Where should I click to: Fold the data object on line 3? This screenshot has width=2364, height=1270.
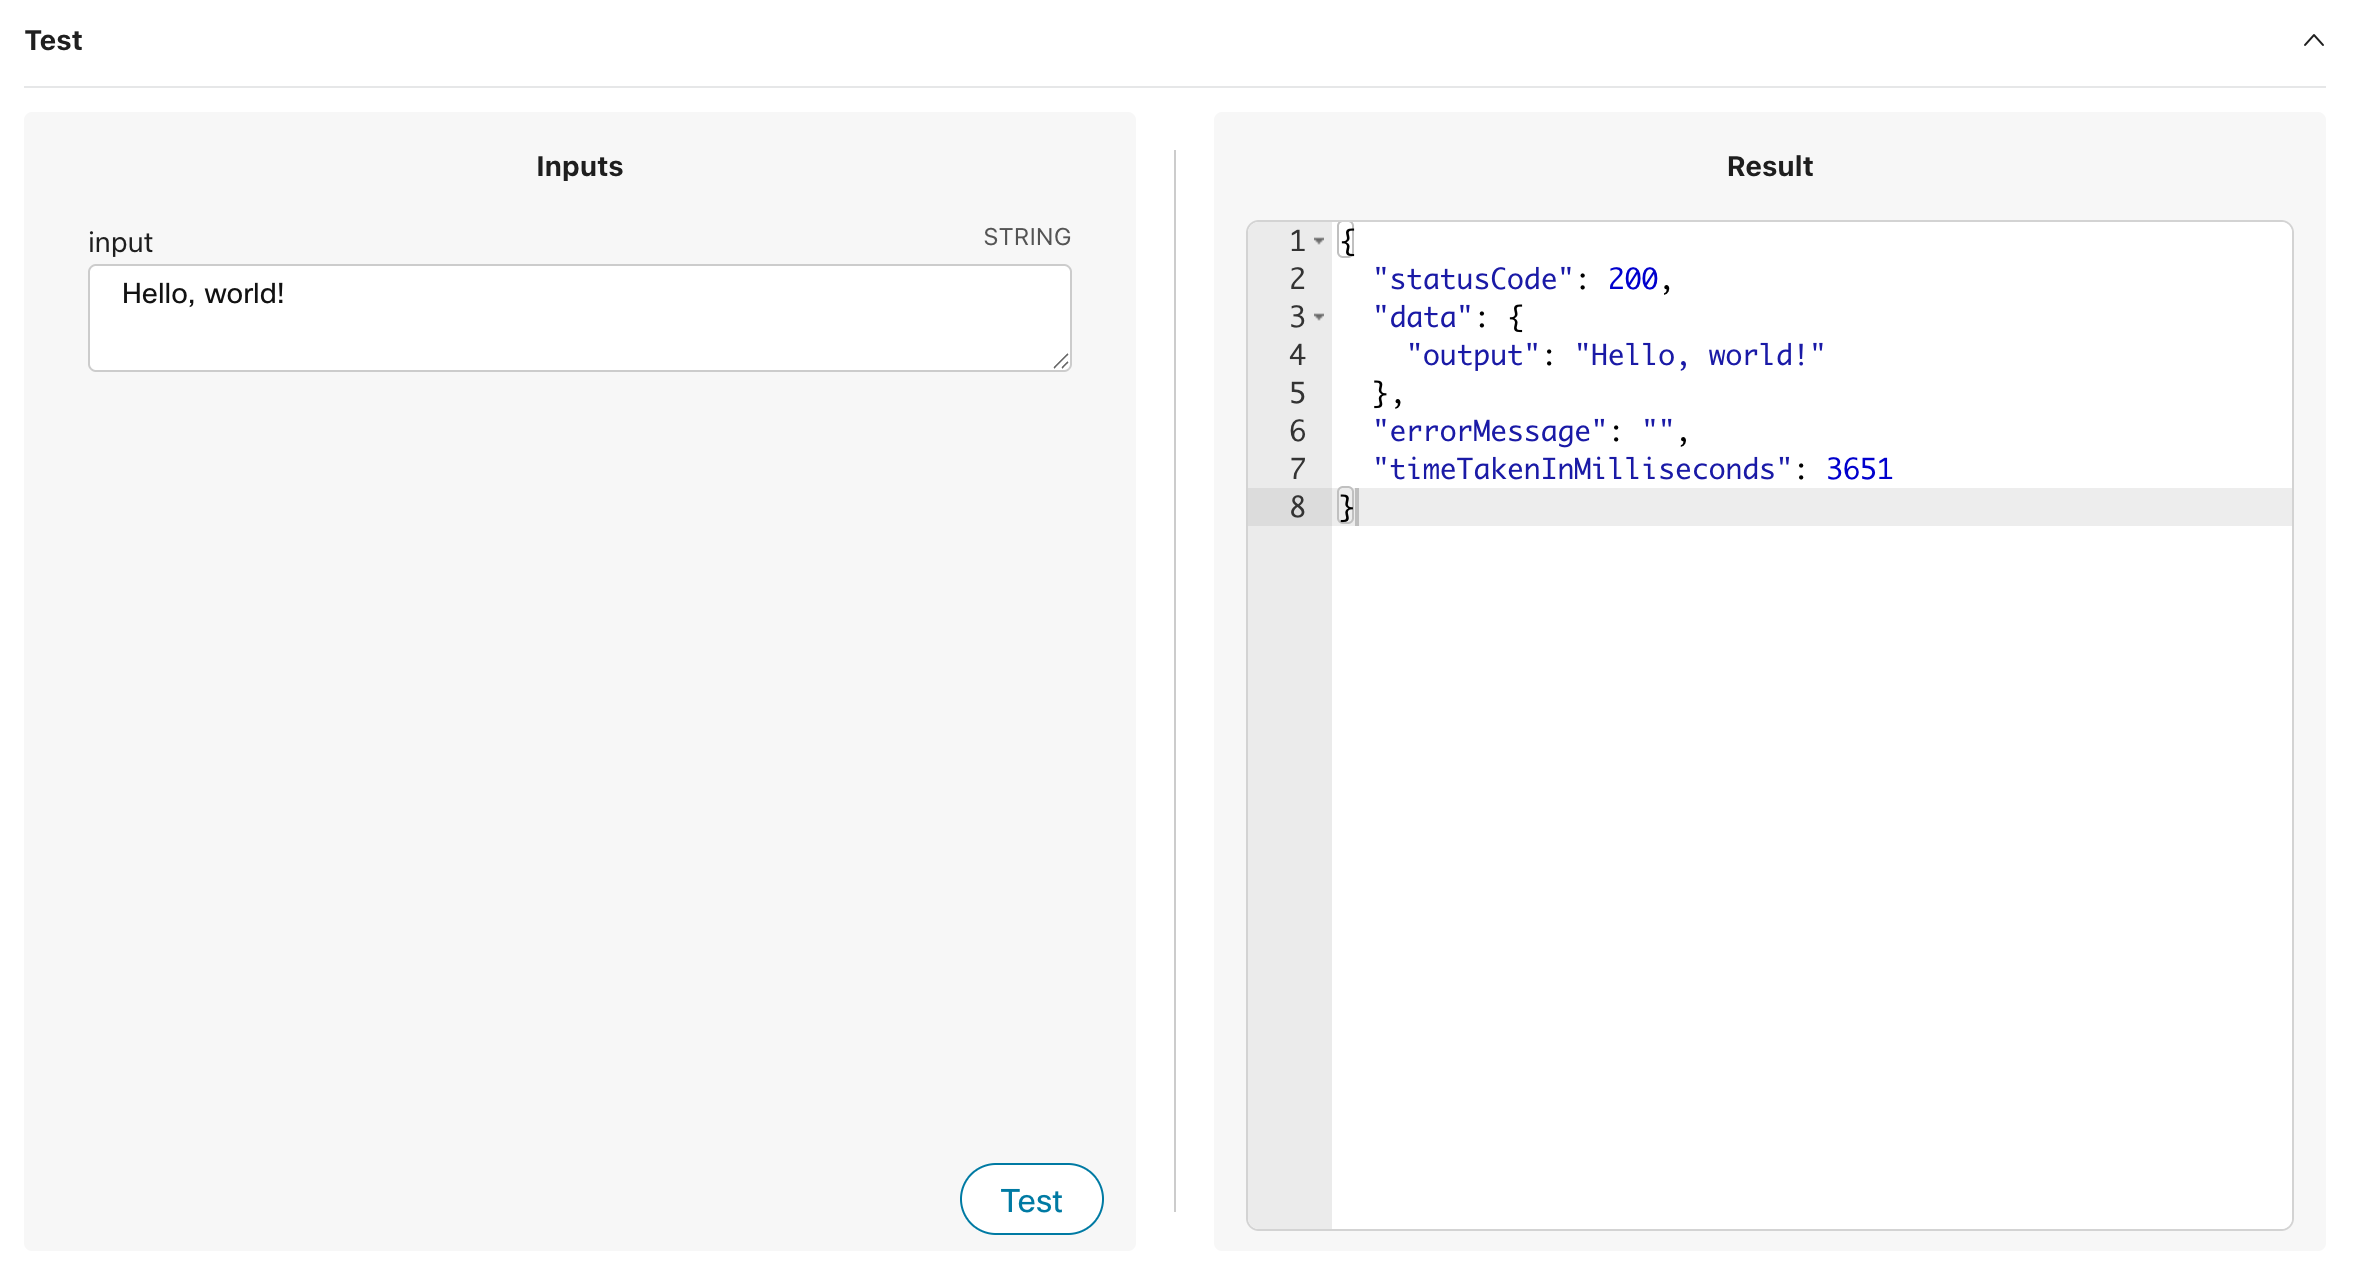coord(1319,317)
